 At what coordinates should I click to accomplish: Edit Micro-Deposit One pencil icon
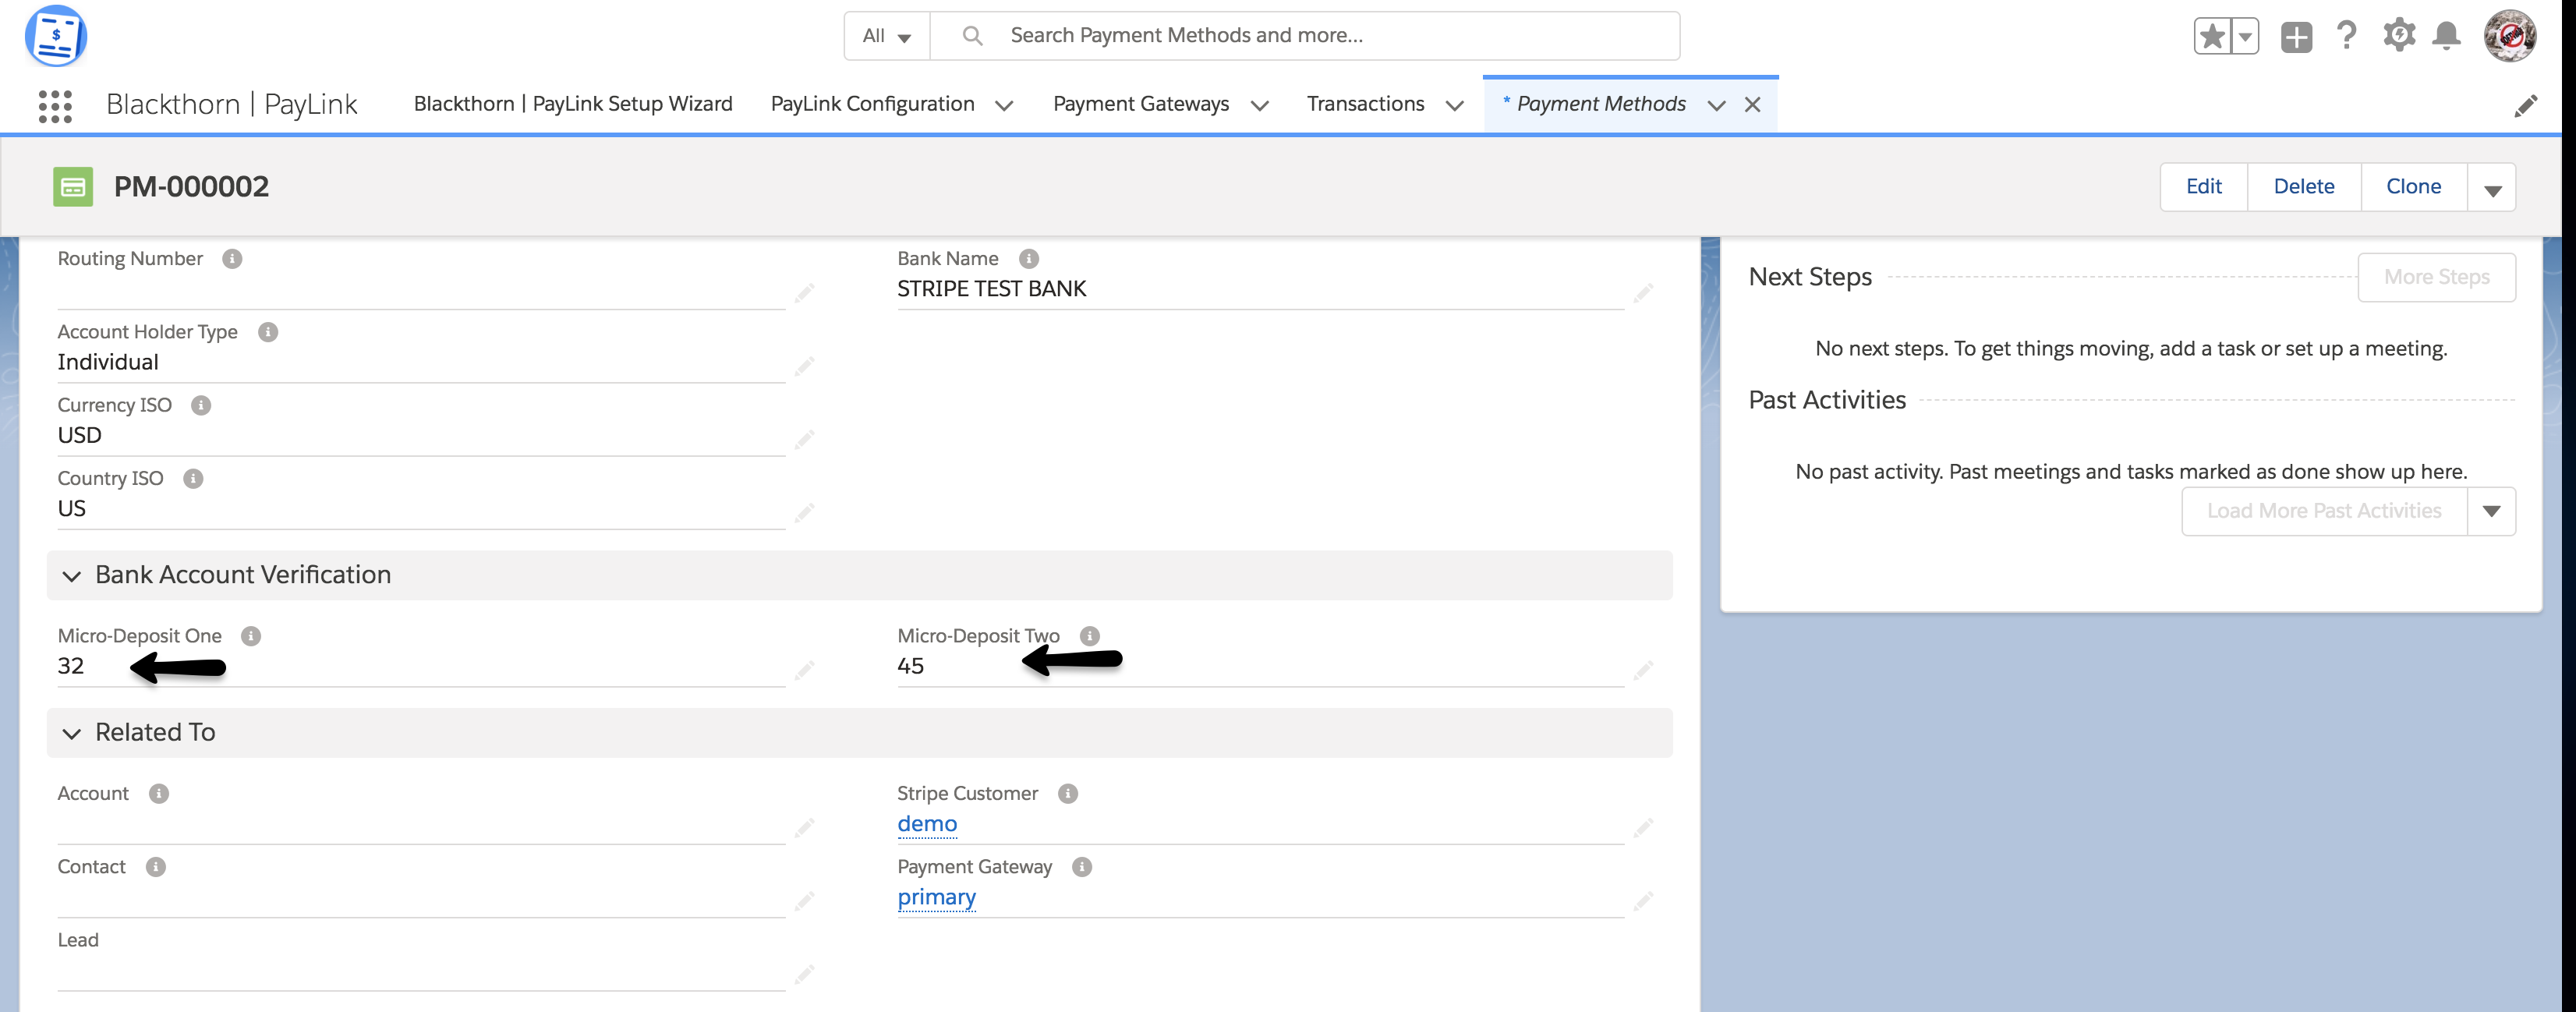[804, 670]
